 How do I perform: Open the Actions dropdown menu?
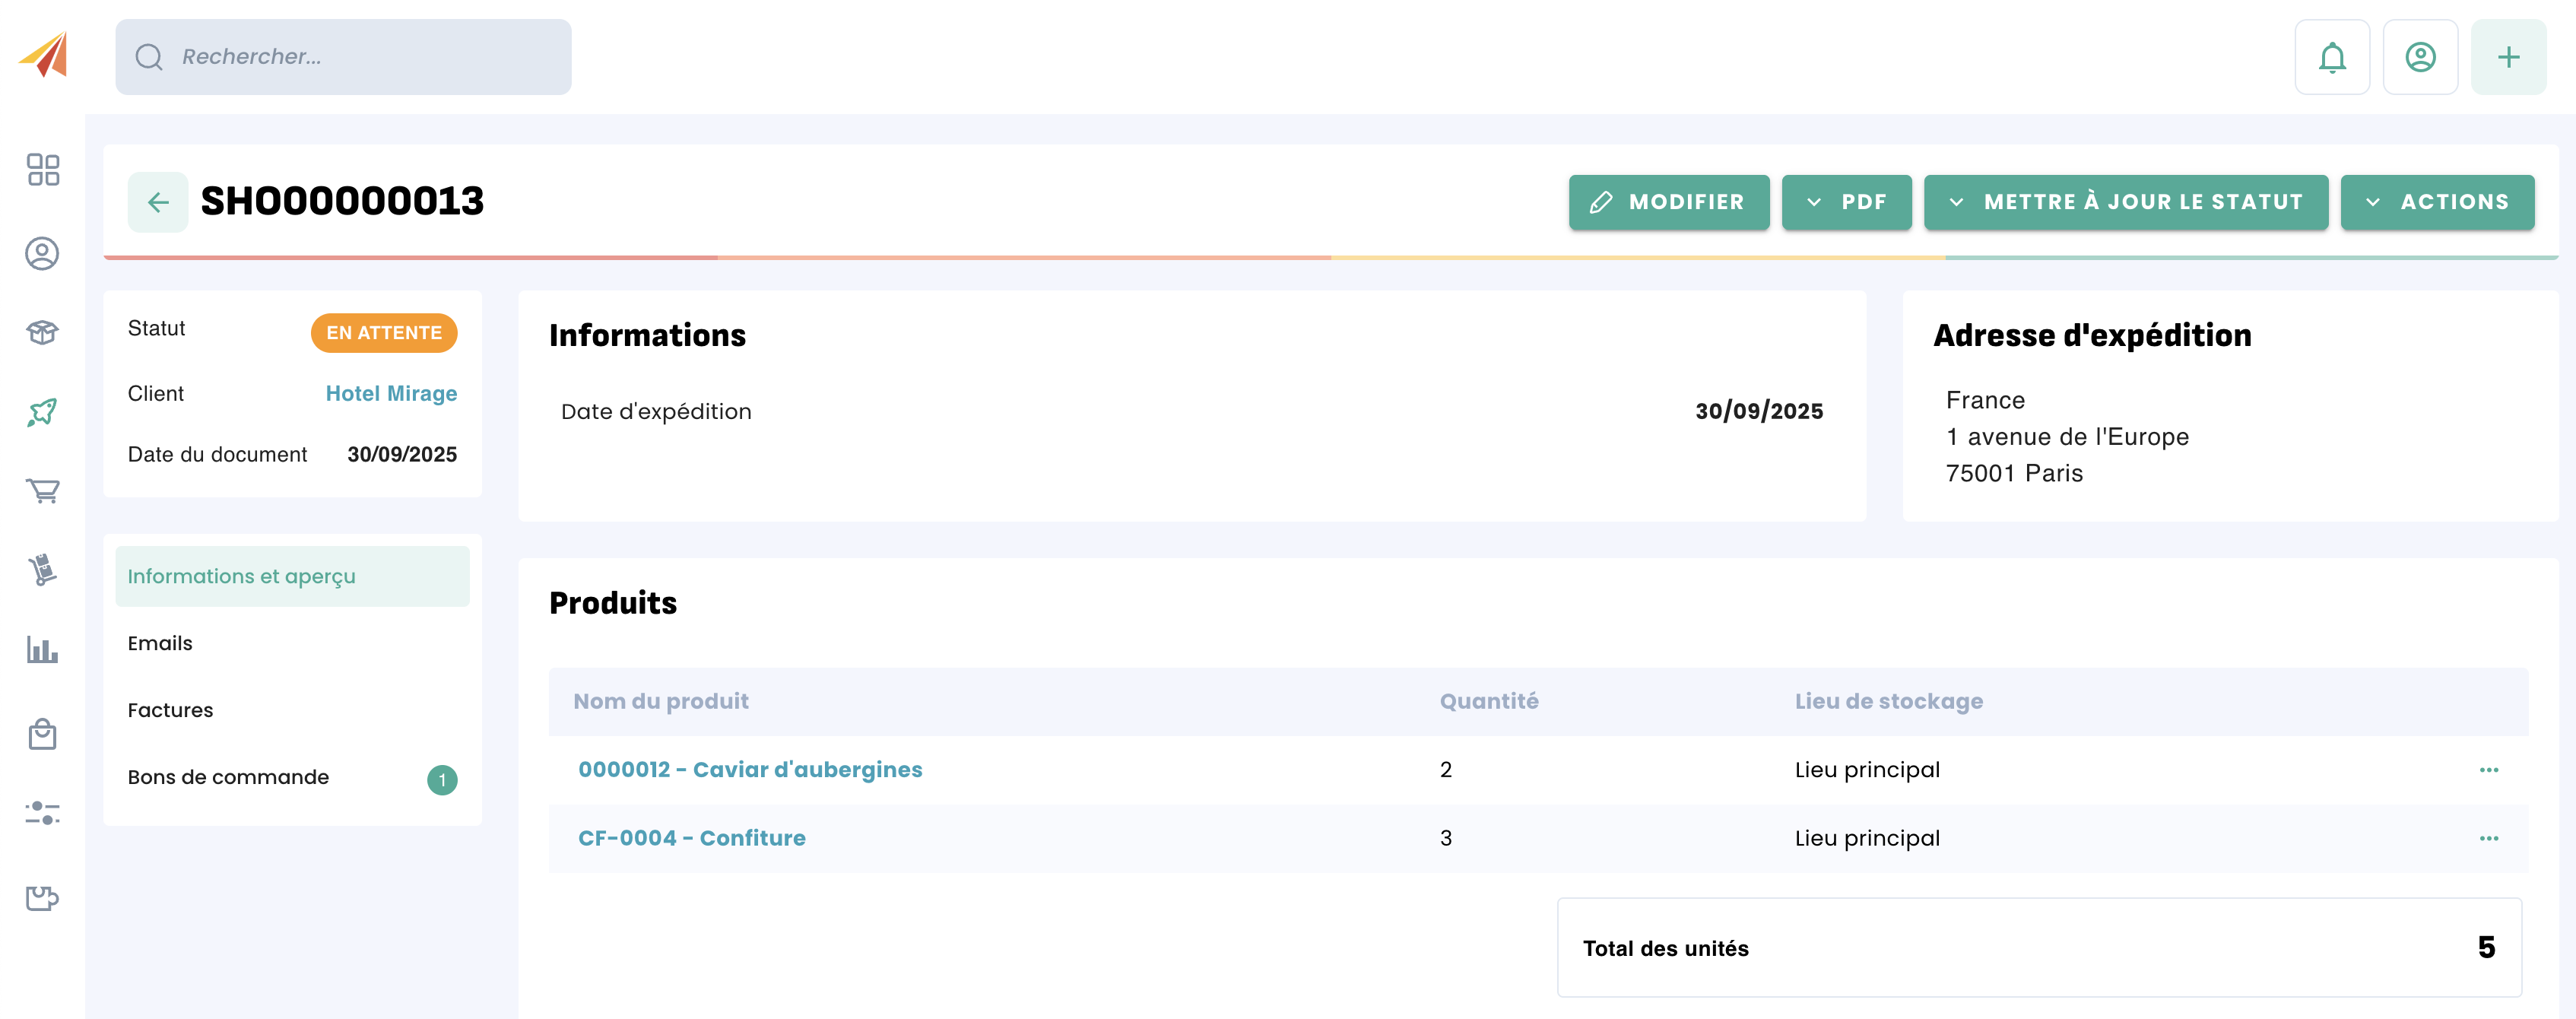pyautogui.click(x=2436, y=202)
